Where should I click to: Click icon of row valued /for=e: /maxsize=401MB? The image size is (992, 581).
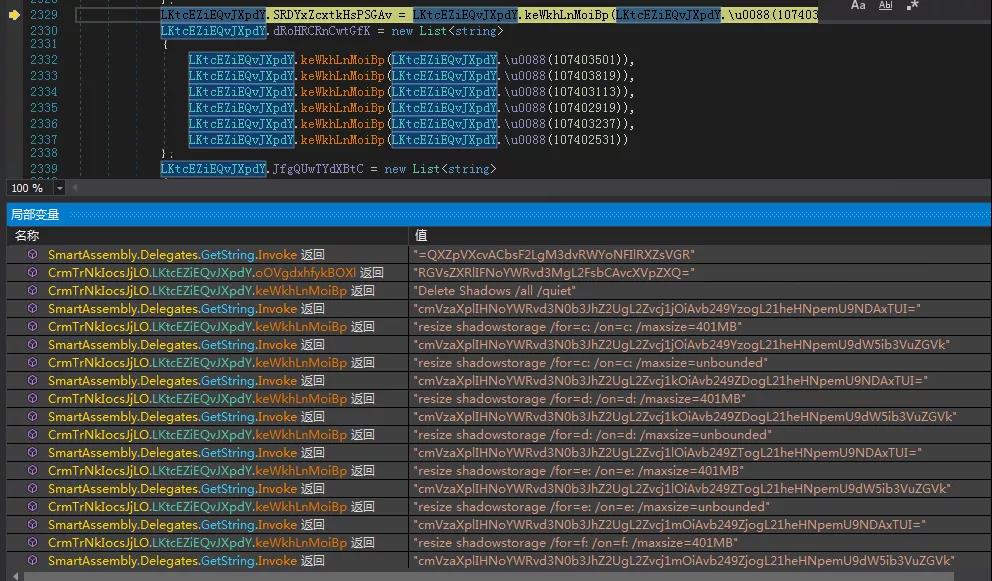pyautogui.click(x=33, y=471)
